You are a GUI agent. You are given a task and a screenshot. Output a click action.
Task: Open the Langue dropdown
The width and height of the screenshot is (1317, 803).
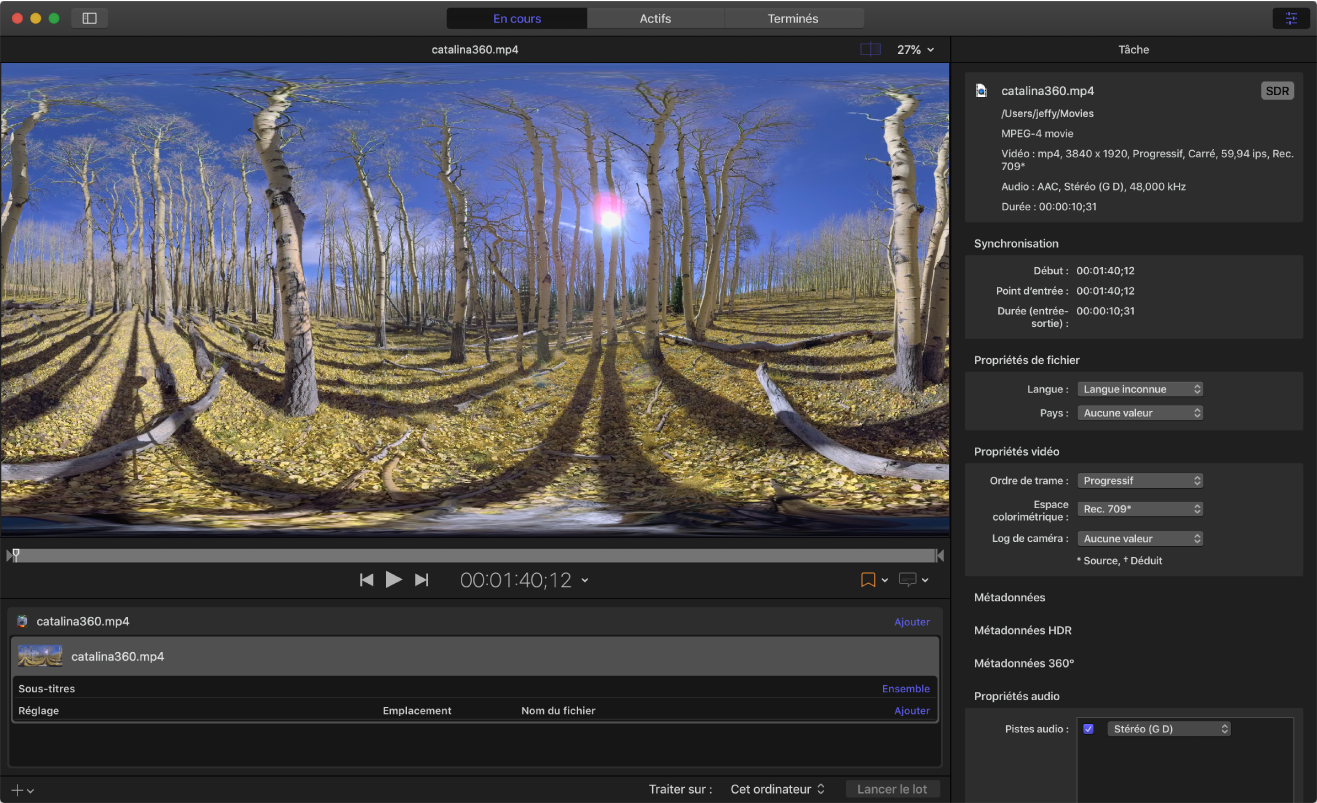(1139, 389)
